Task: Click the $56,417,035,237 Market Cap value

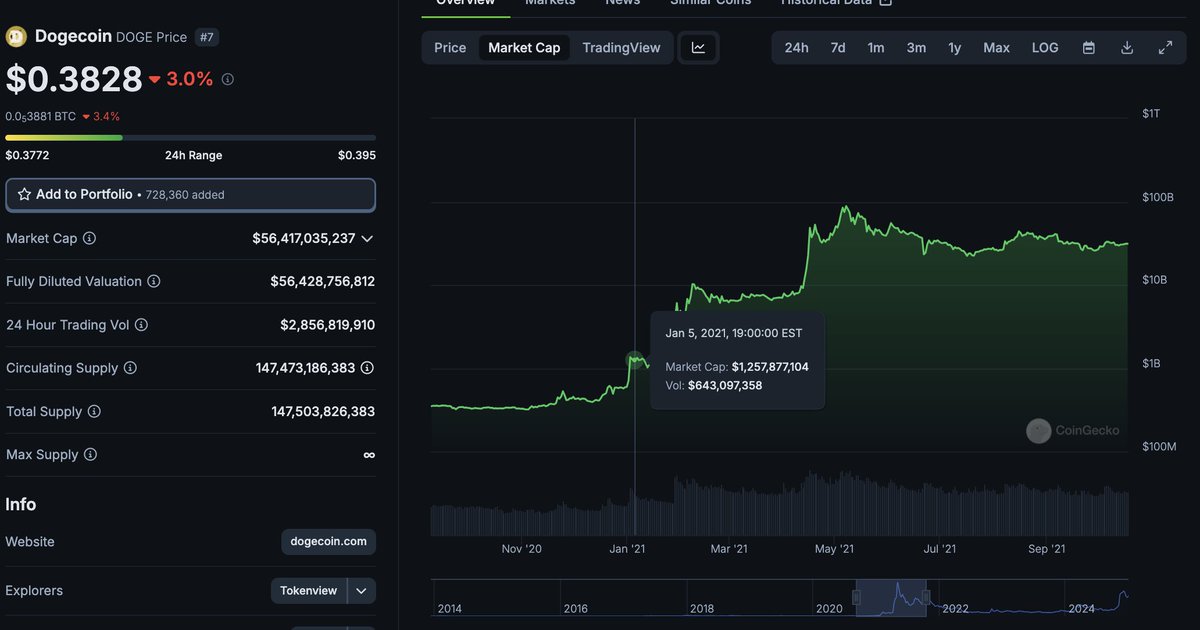Action: (x=304, y=239)
